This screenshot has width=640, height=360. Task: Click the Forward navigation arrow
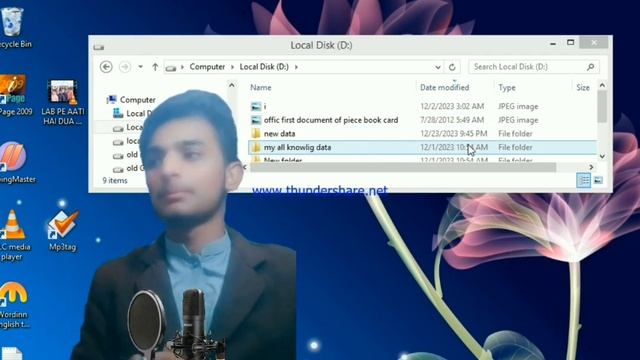[125, 67]
